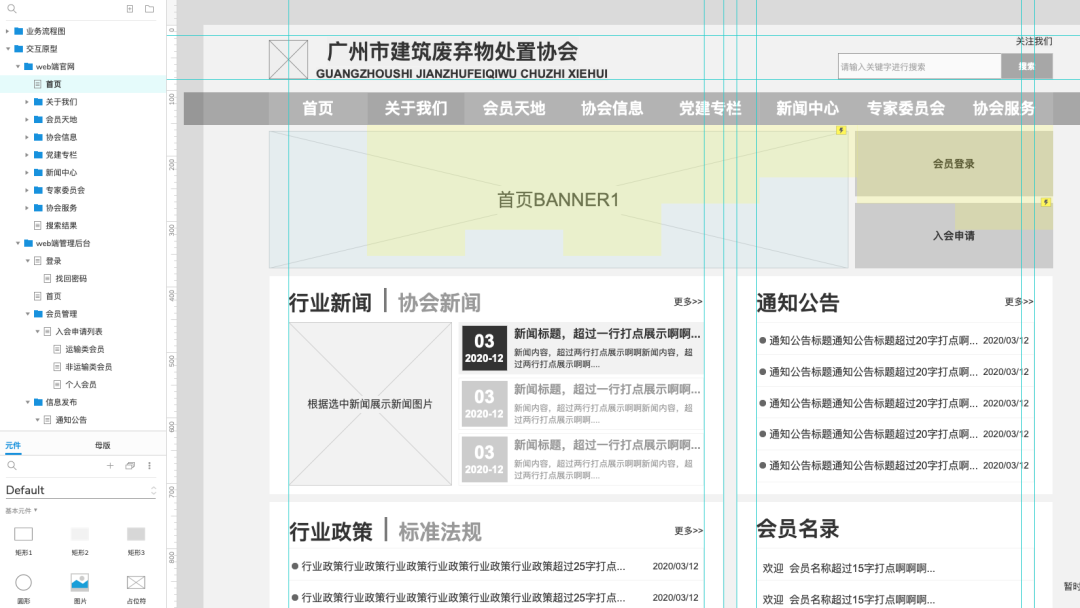This screenshot has width=1080, height=608.
Task: Click the plus icon to add a widget library
Action: click(x=110, y=466)
